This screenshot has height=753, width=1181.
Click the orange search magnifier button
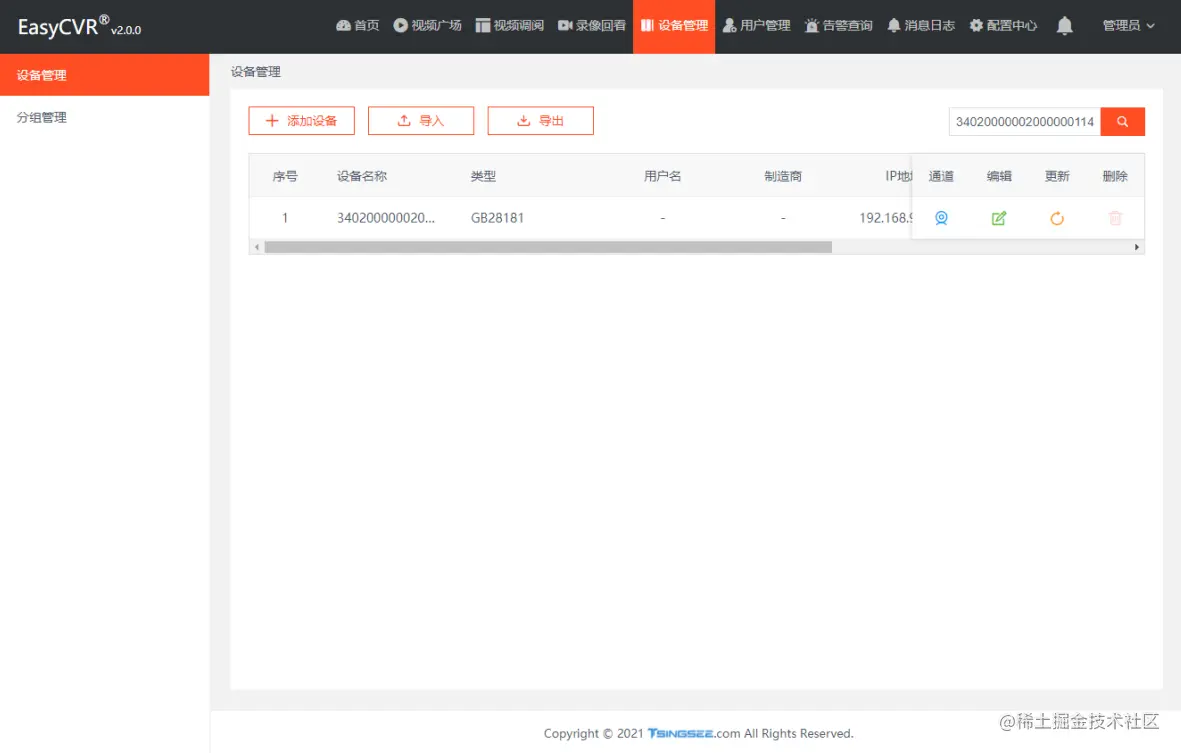coord(1122,121)
